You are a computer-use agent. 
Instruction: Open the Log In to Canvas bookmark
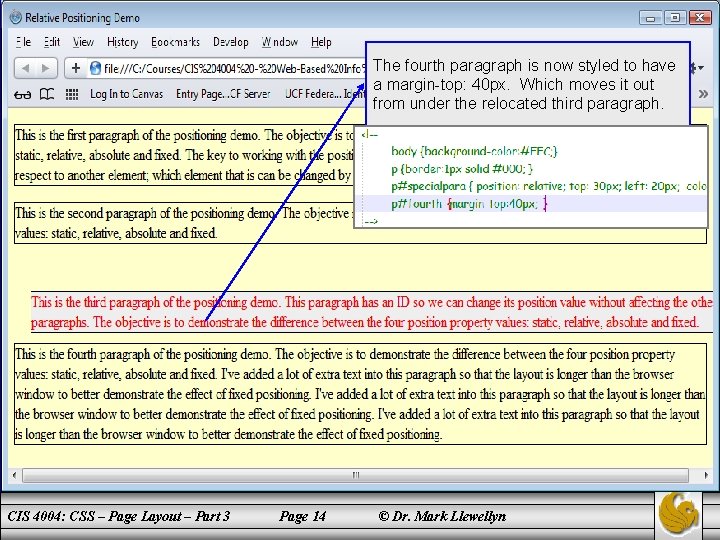[x=126, y=94]
